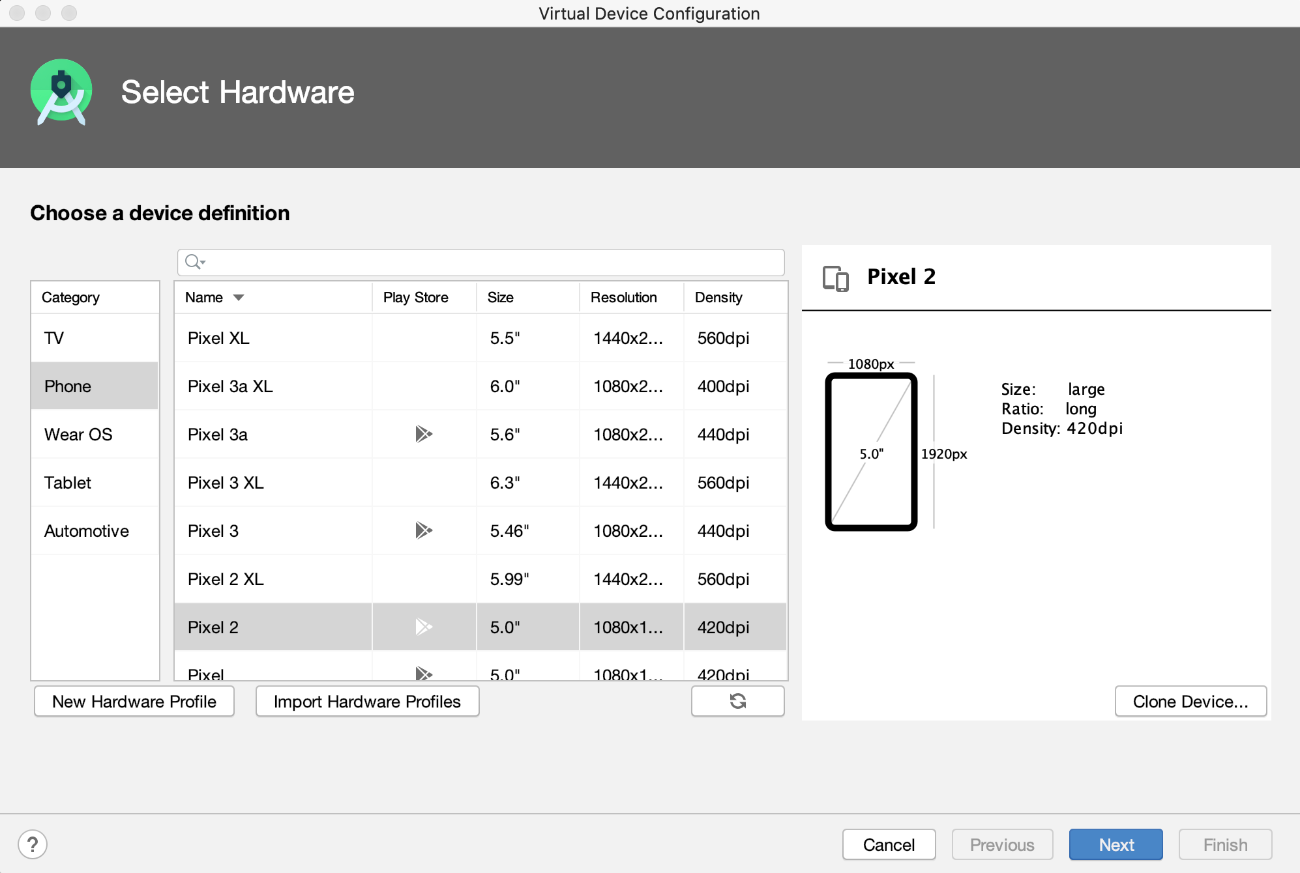Viewport: 1300px width, 873px height.
Task: Sort by Size column header
Action: point(528,297)
